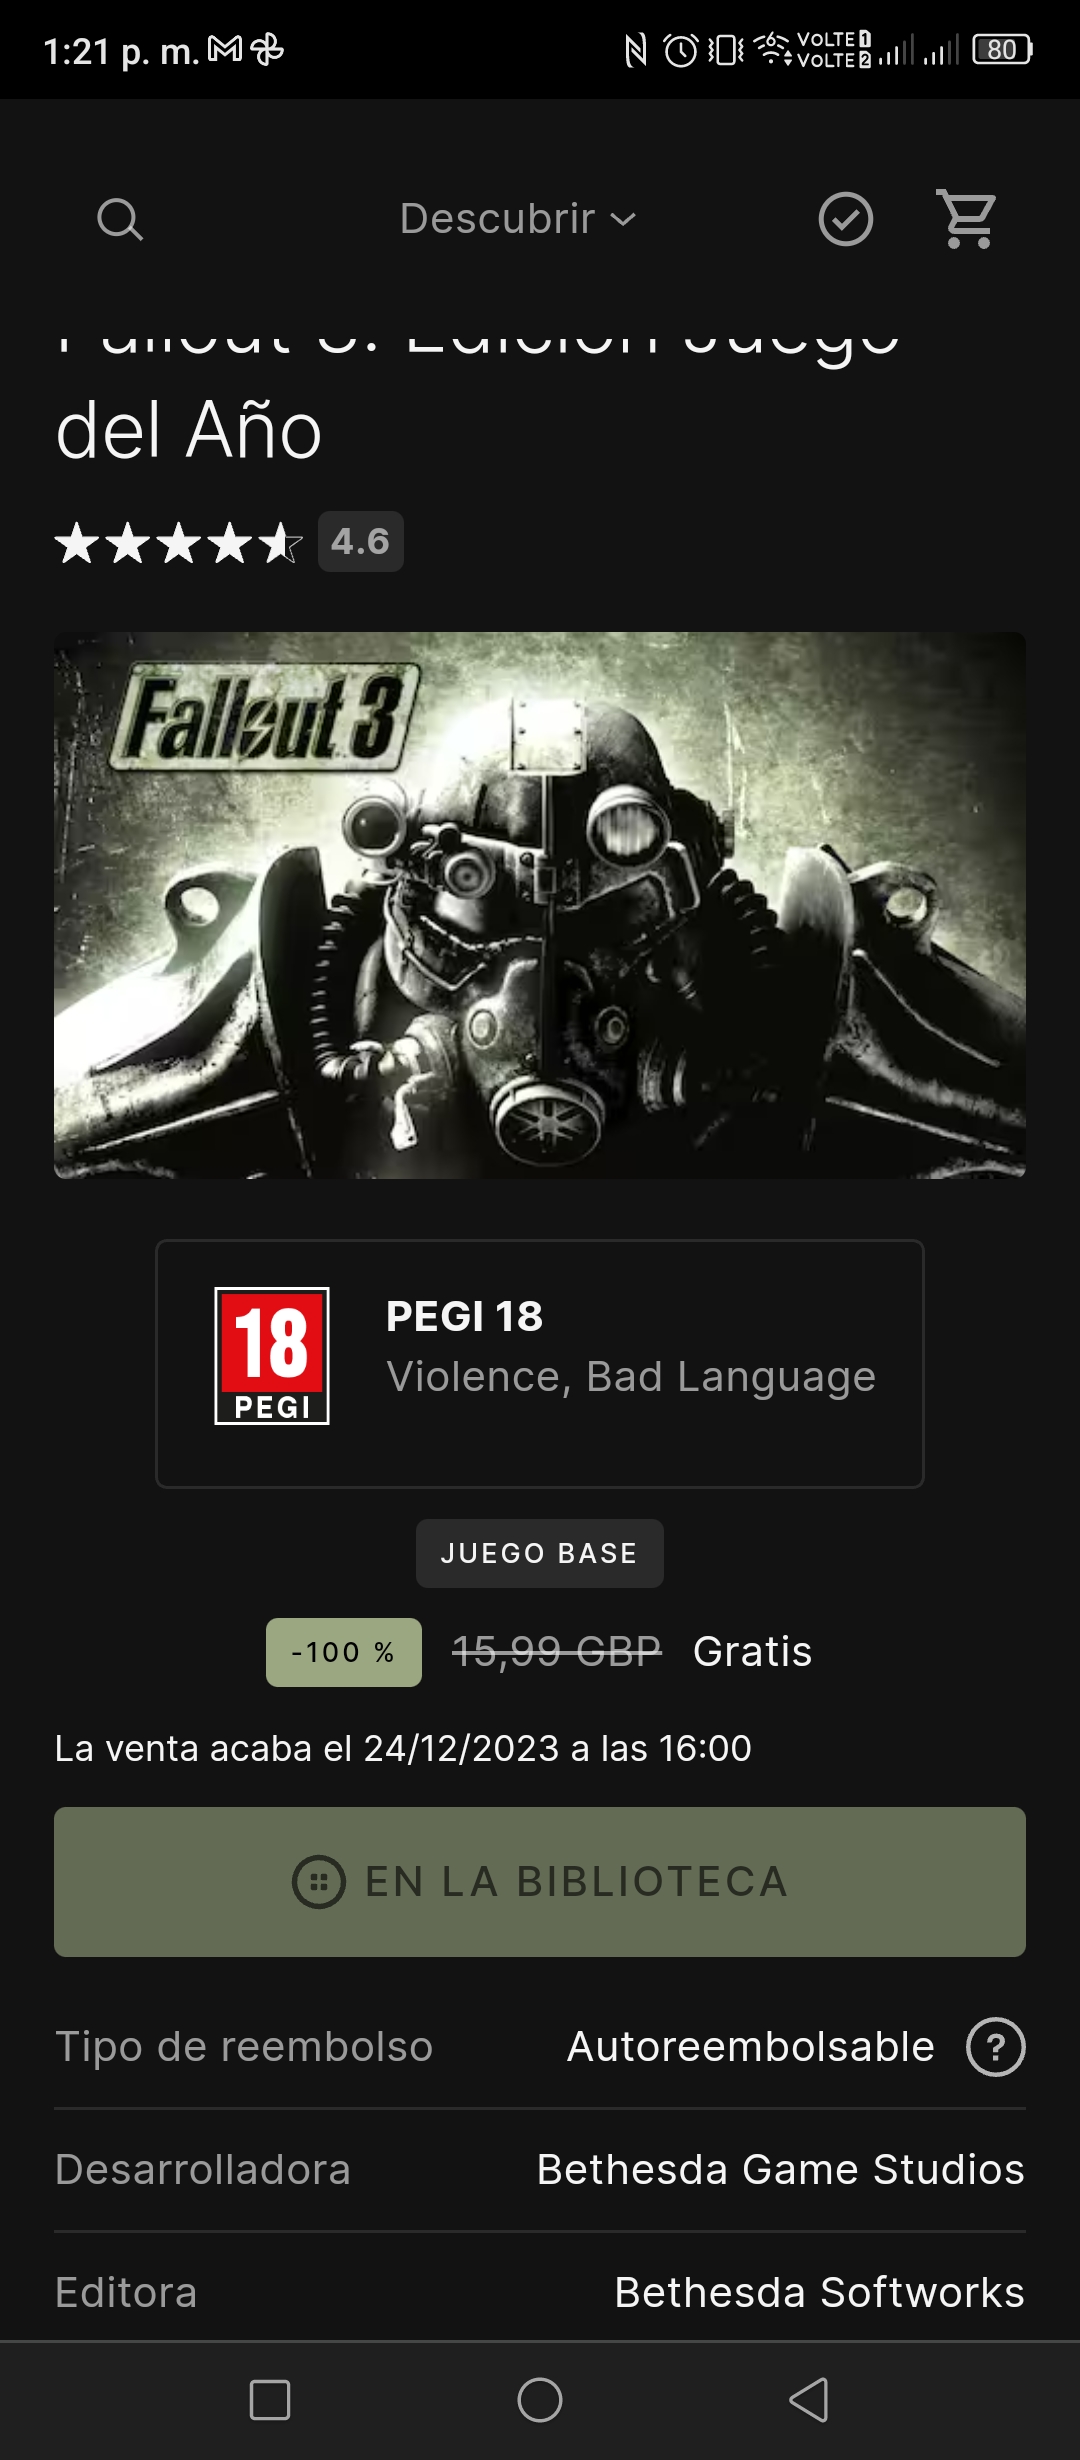Open Bethesda Game Studios developer link

click(x=781, y=2169)
